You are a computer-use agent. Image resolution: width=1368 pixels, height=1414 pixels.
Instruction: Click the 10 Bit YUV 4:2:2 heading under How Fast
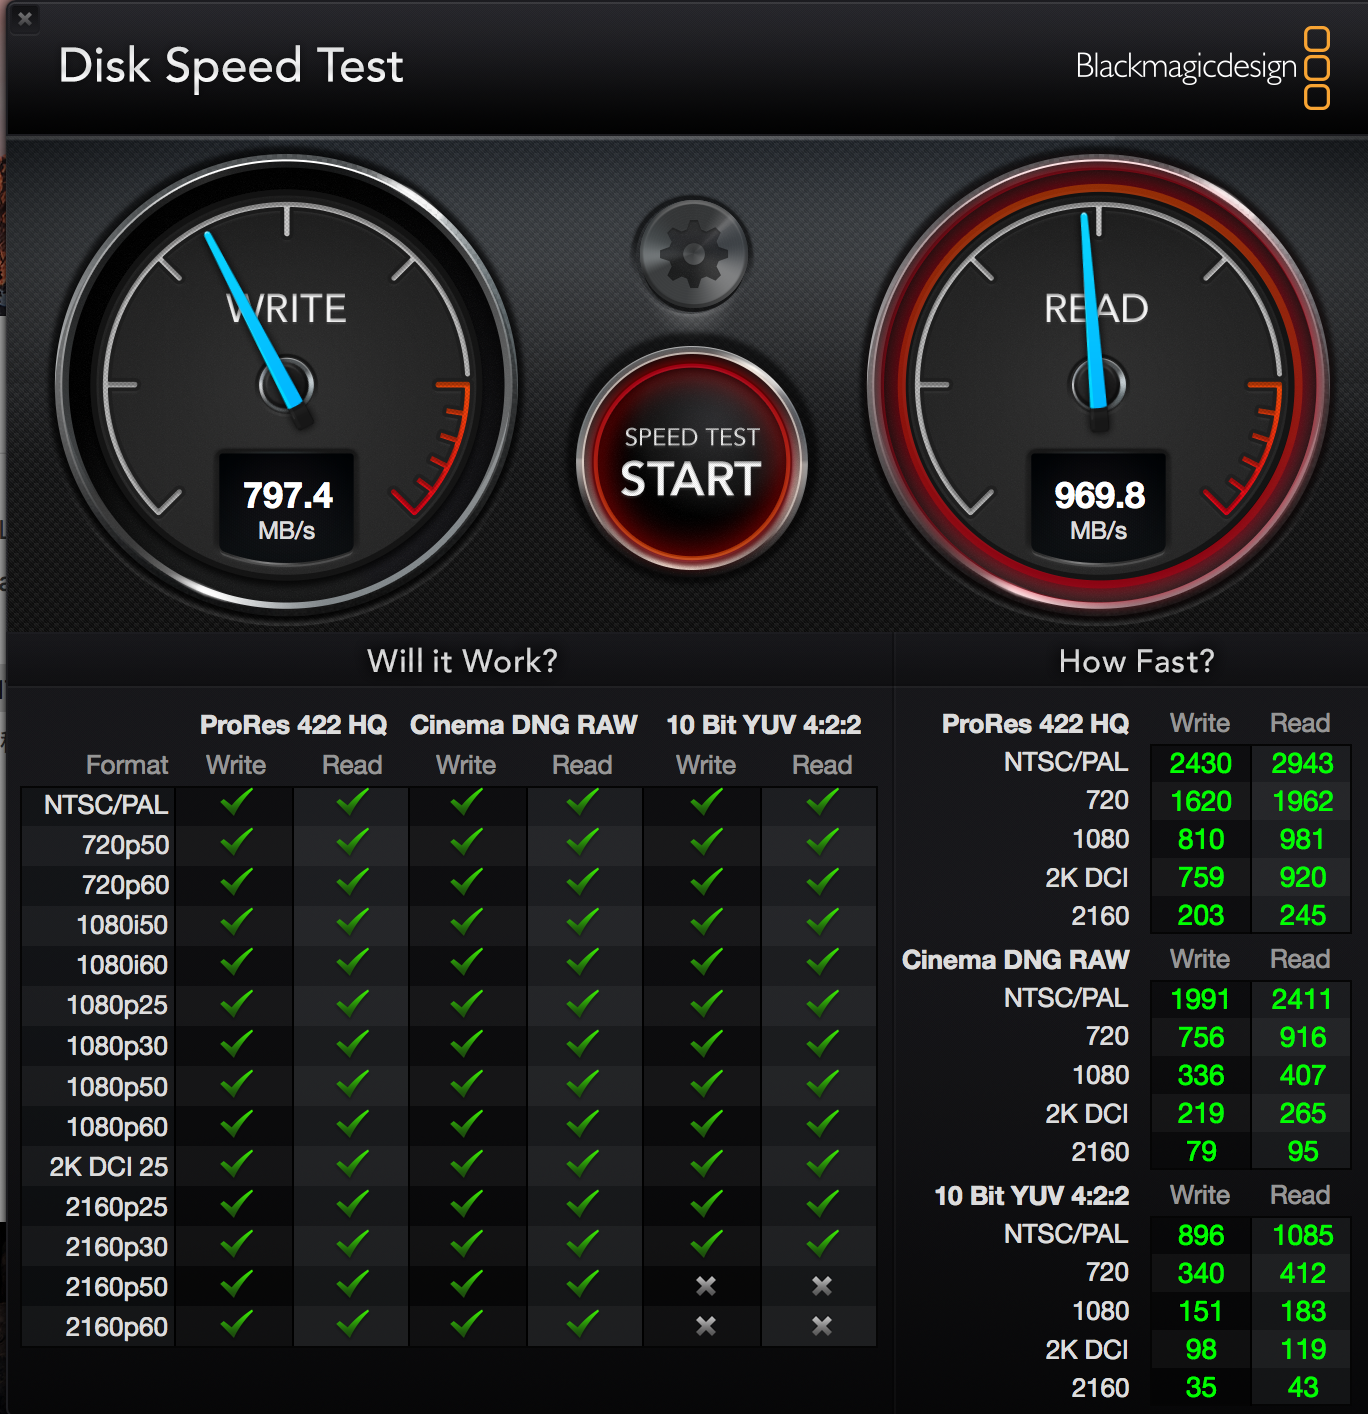pyautogui.click(x=1031, y=1196)
